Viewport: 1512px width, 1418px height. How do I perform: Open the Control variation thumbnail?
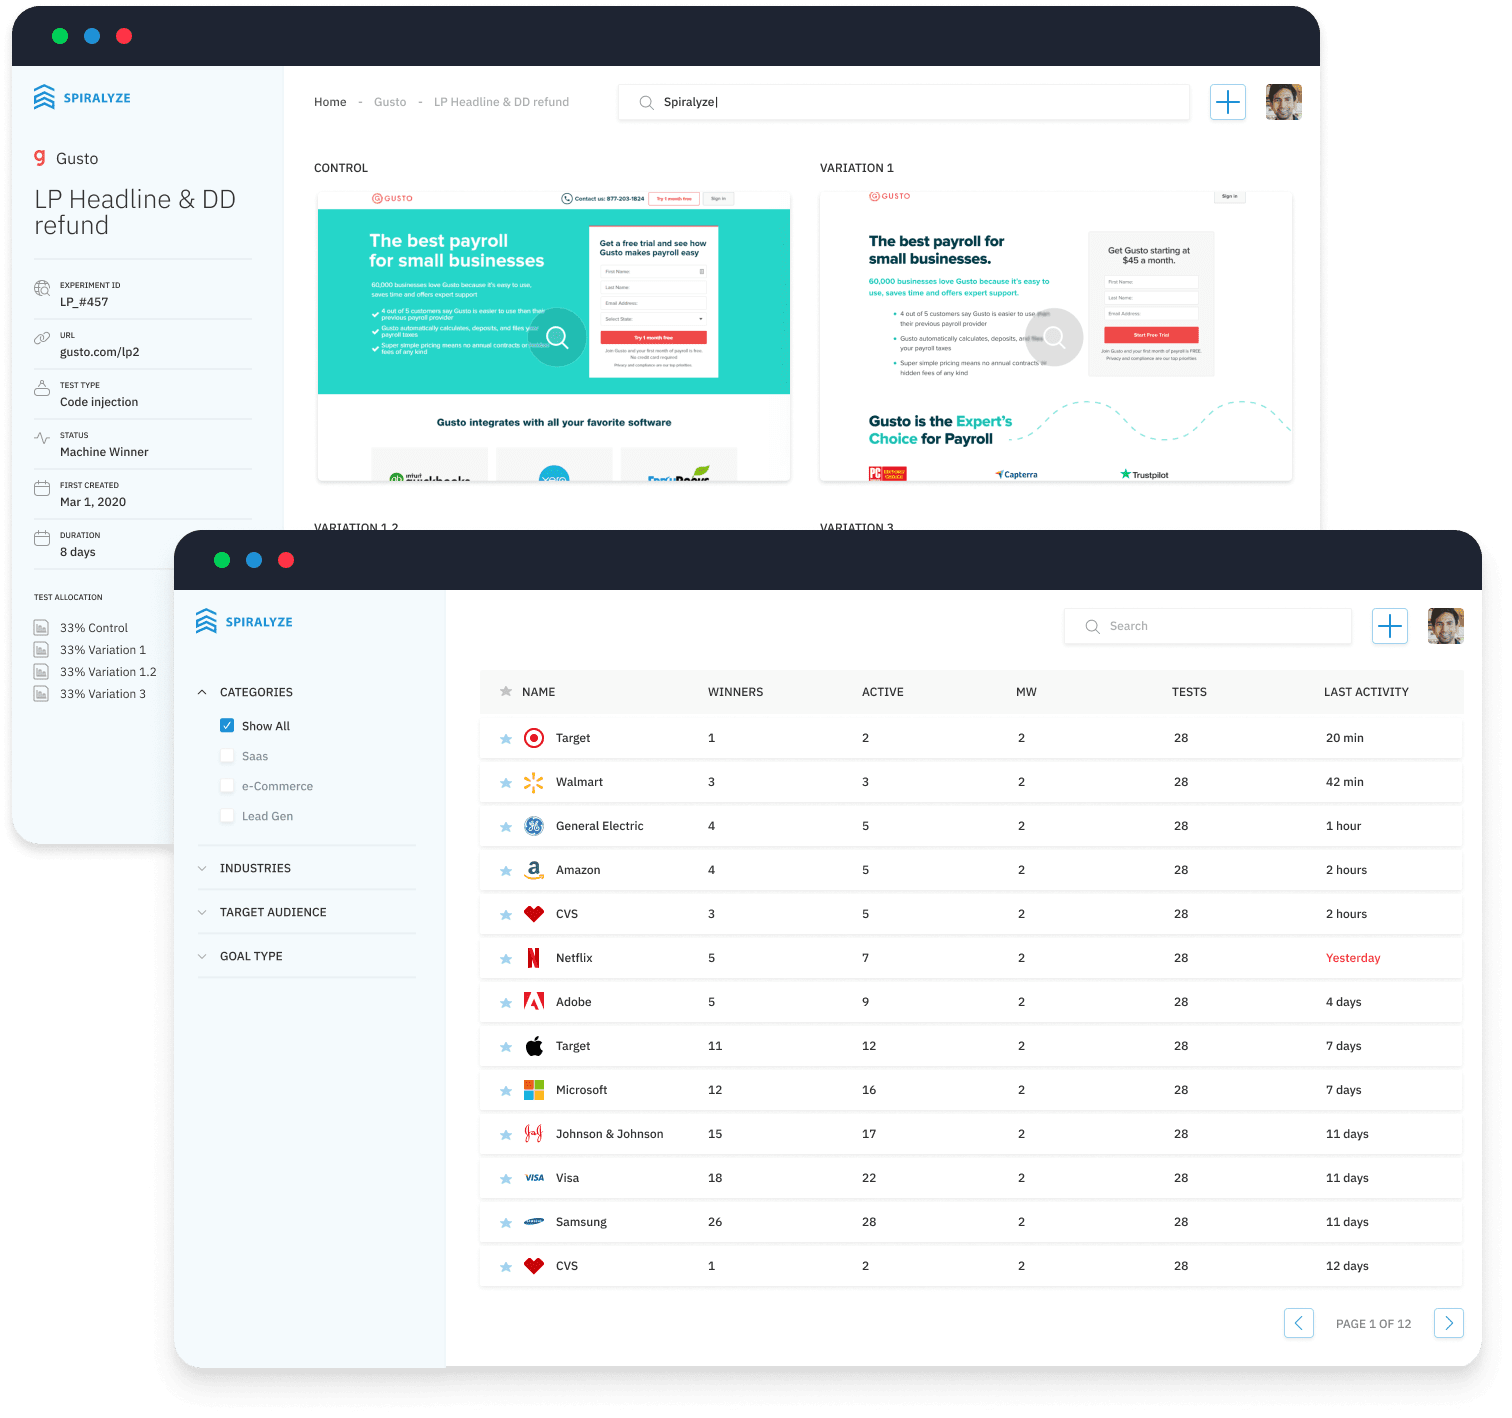(x=554, y=337)
